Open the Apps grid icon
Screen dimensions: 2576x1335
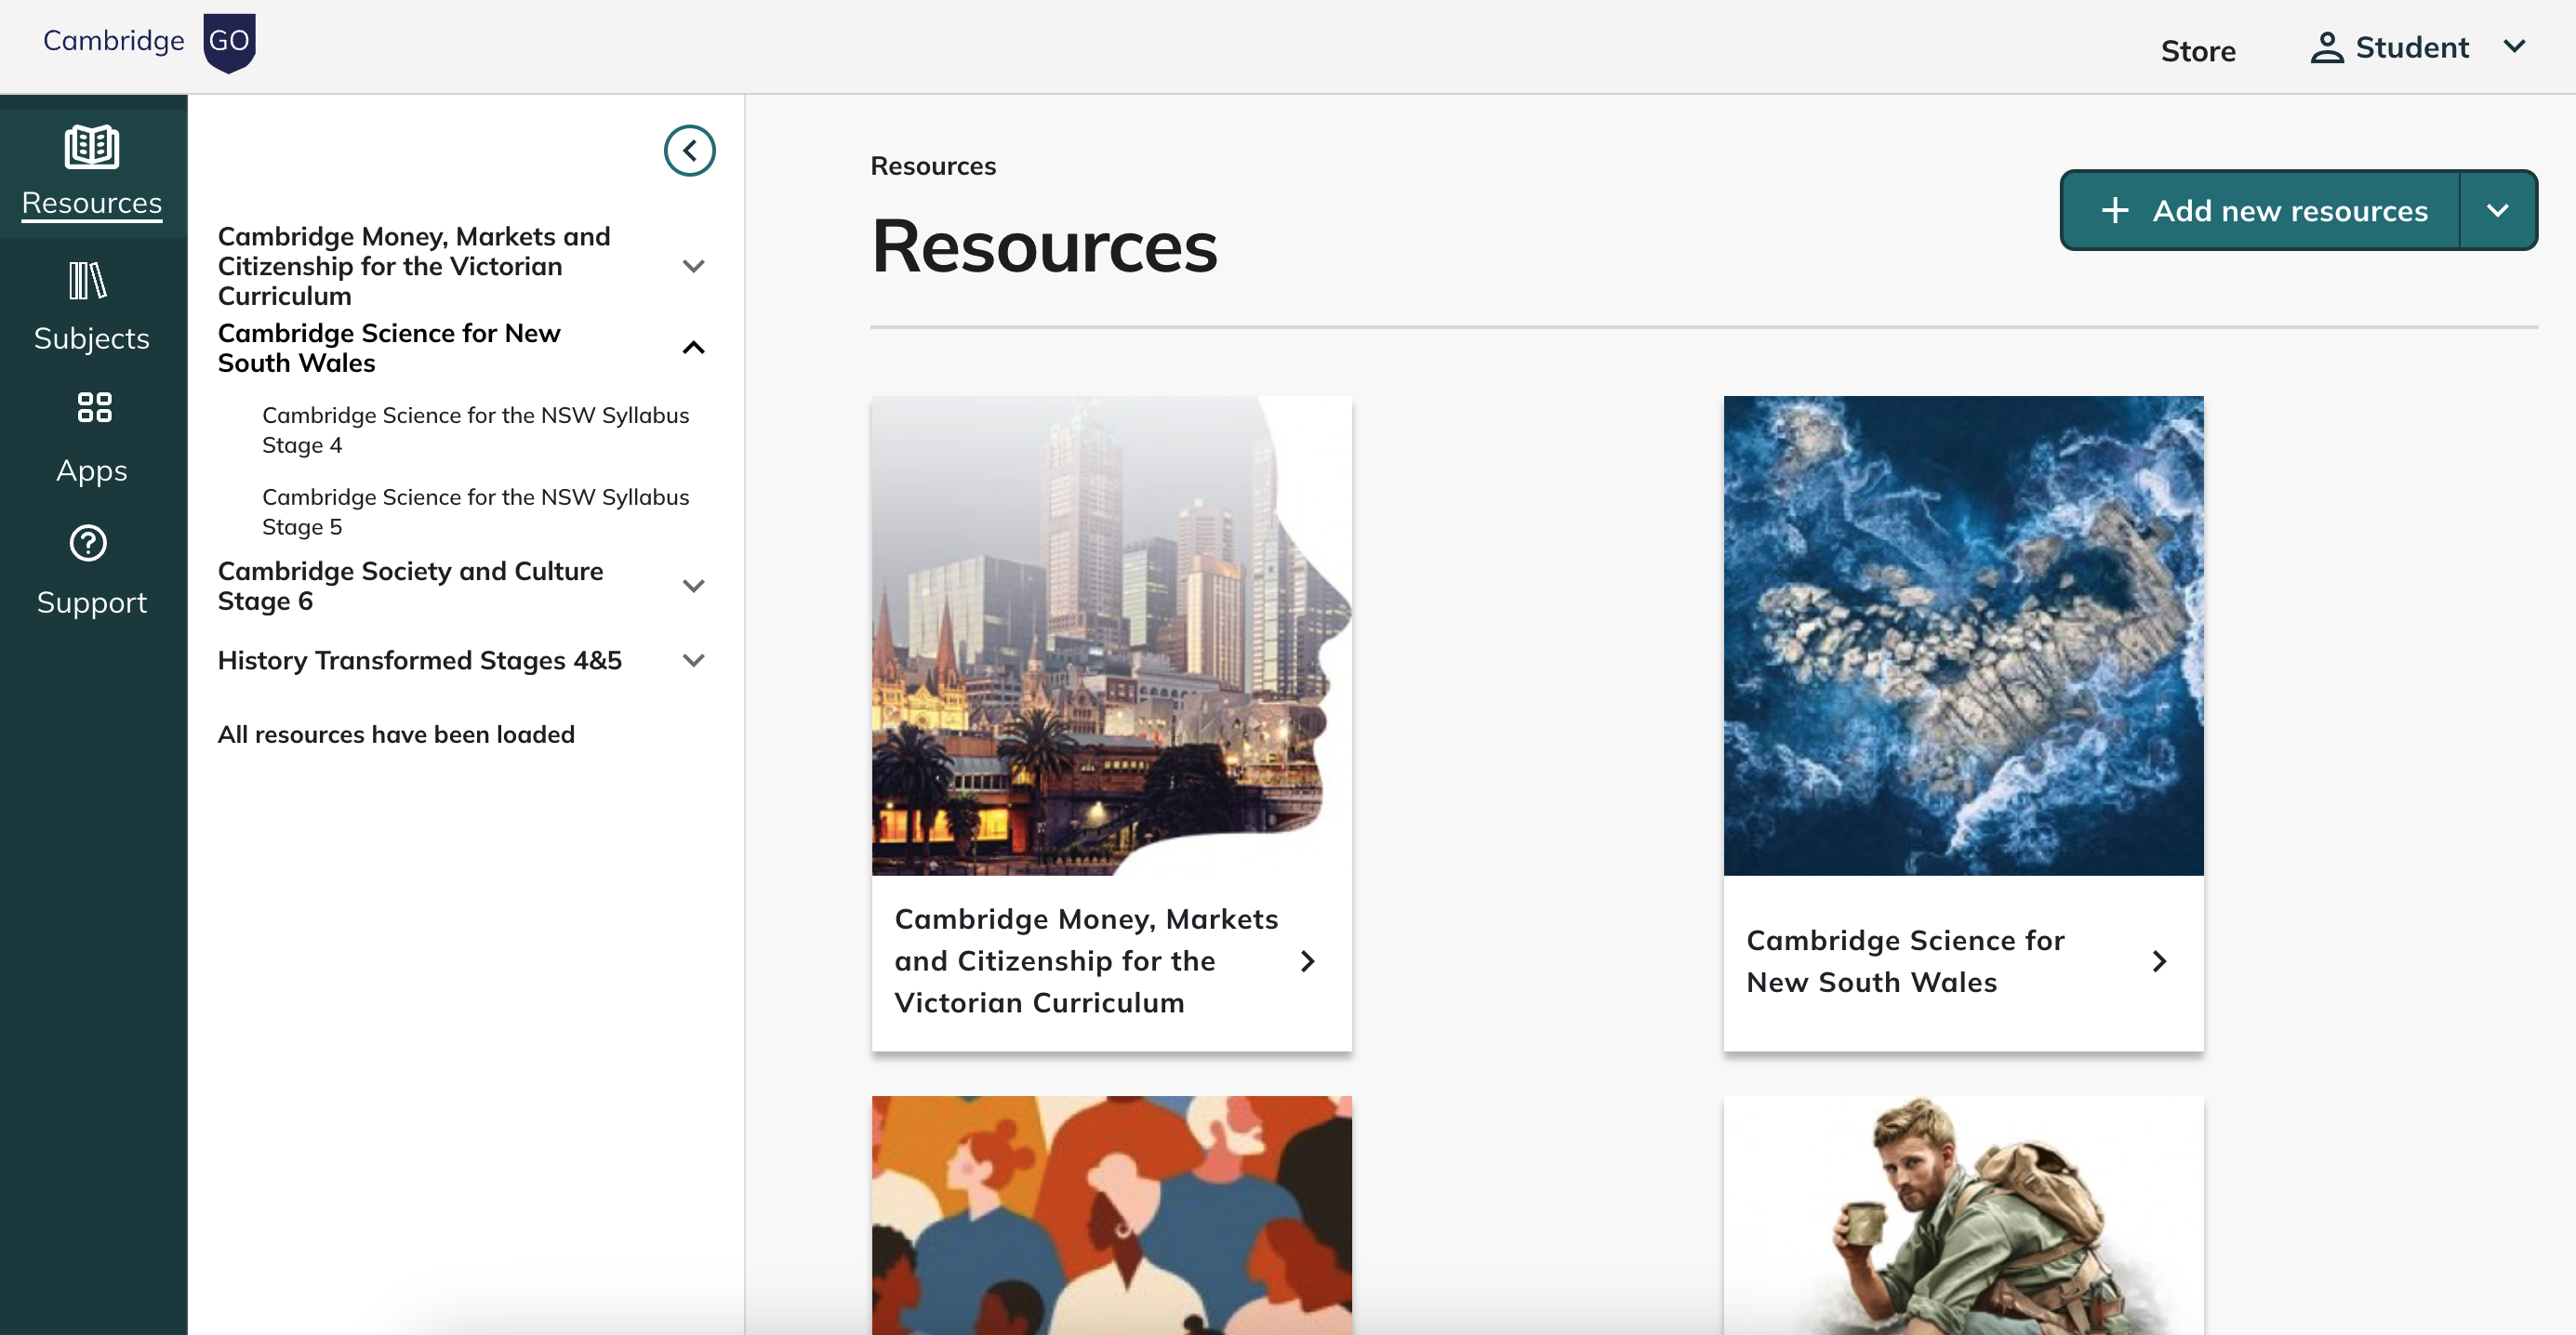94,407
